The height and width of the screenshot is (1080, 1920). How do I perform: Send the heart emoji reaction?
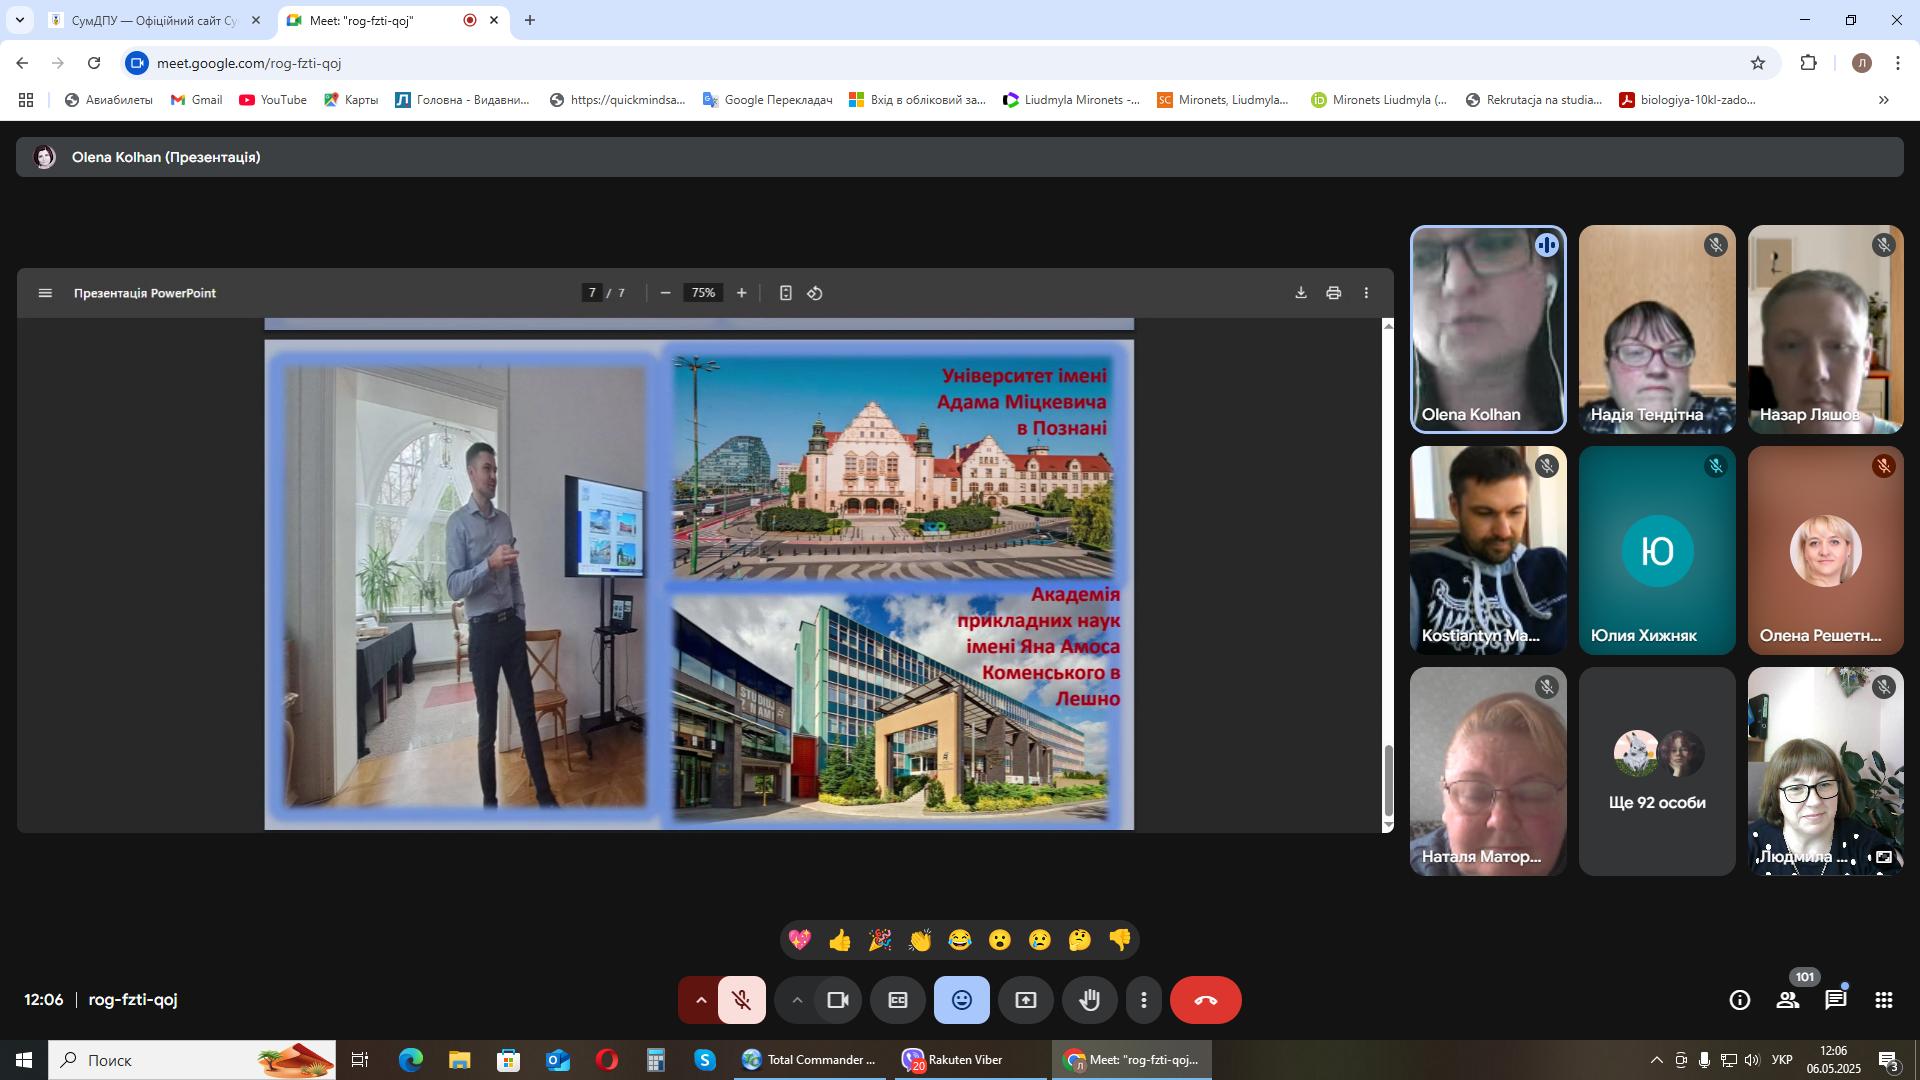(x=800, y=940)
